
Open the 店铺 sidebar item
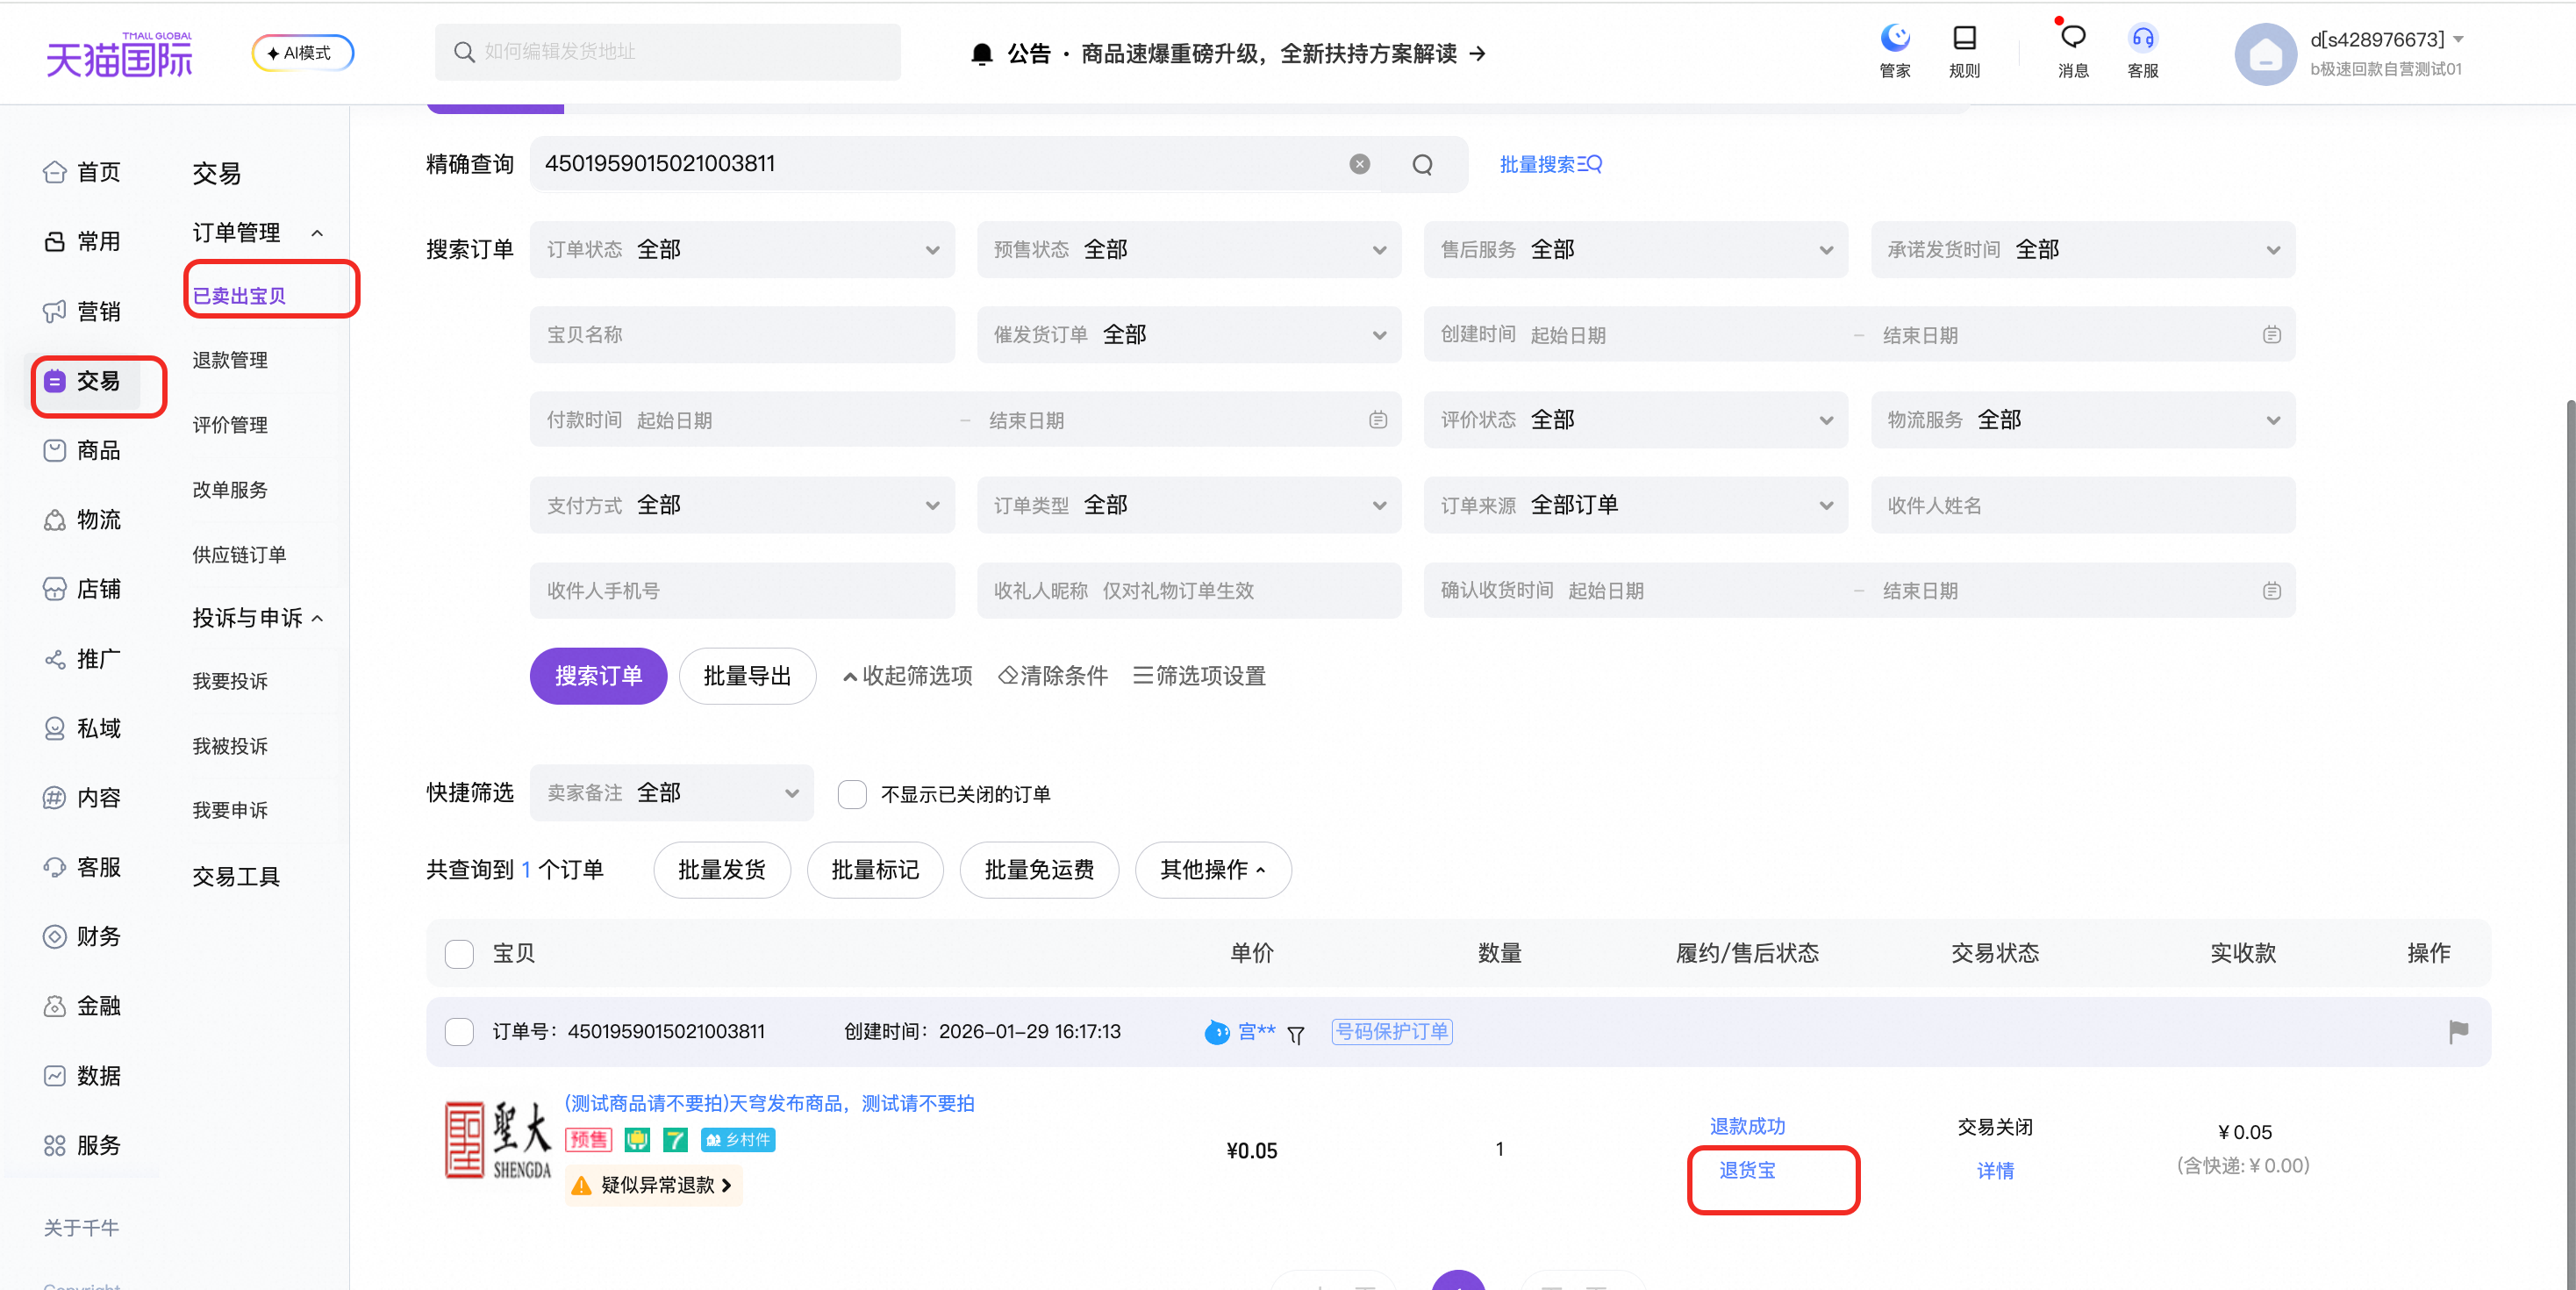click(x=83, y=589)
